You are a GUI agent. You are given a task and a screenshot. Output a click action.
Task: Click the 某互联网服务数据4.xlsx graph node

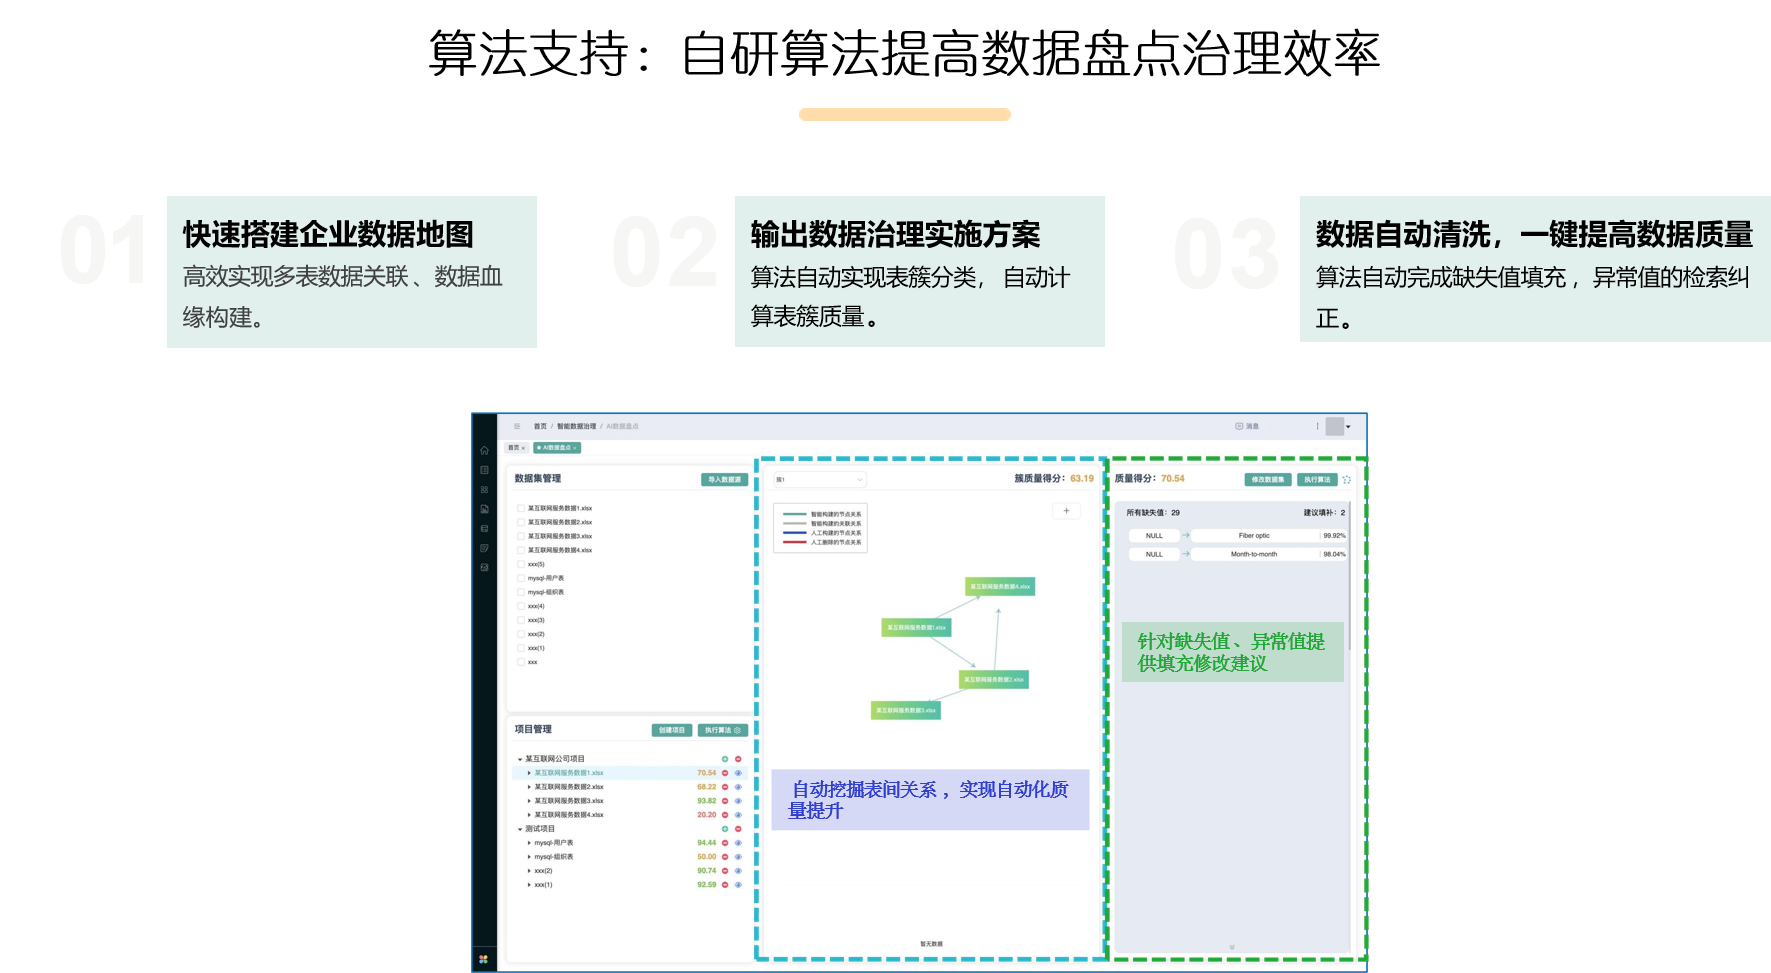1000,587
